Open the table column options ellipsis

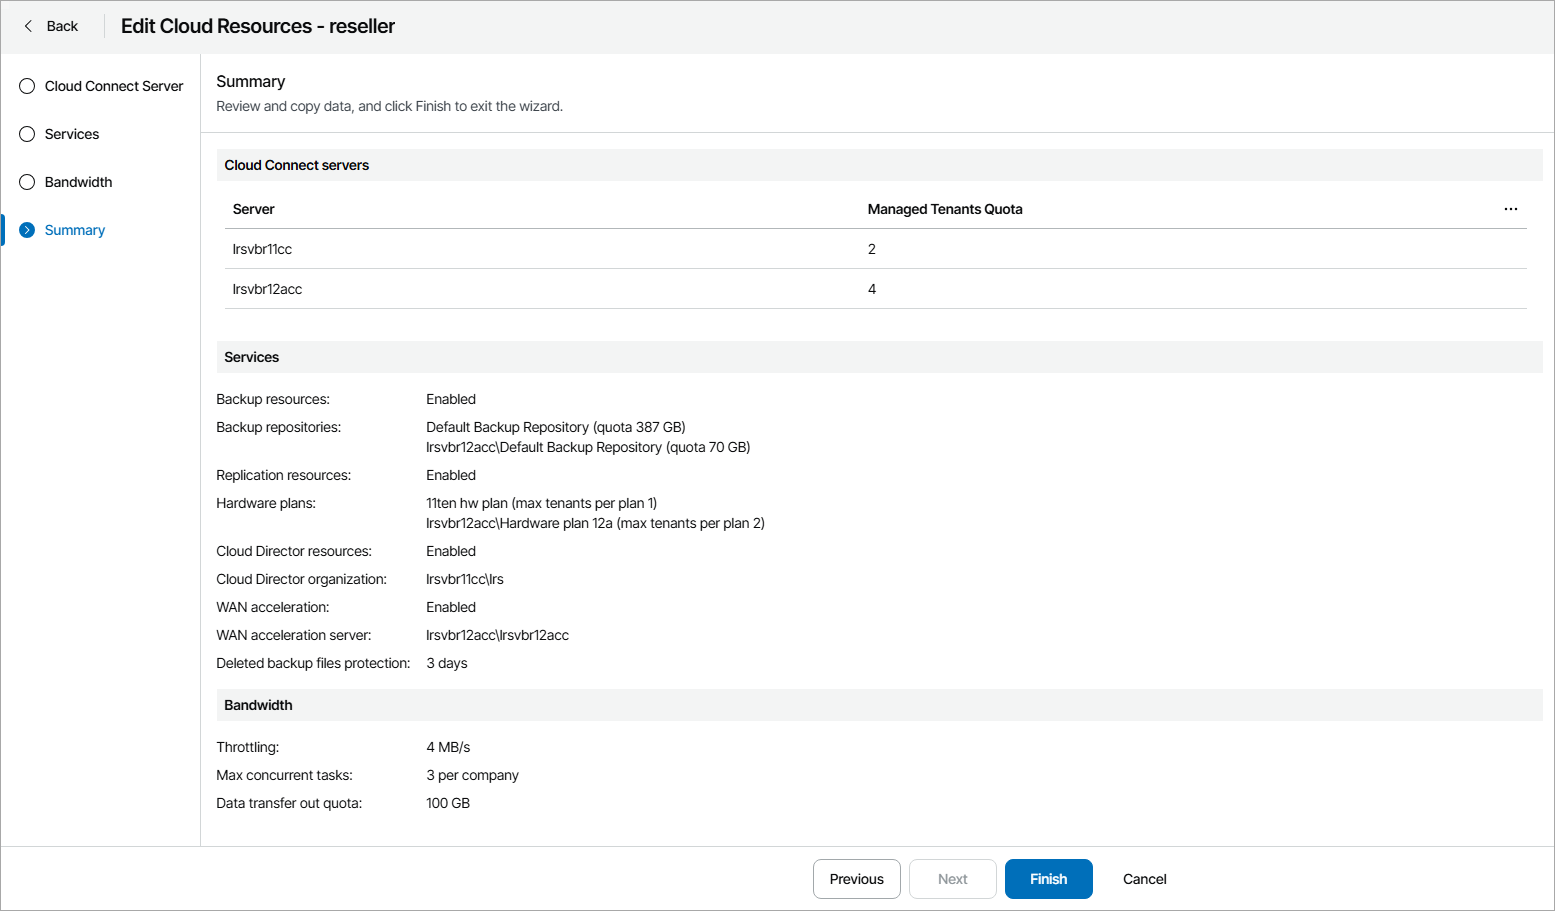(1510, 209)
